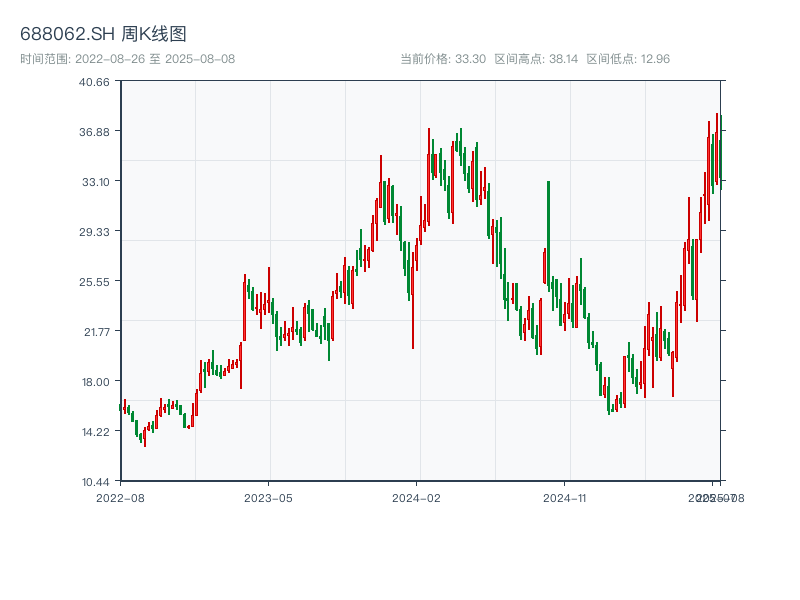Click y-axis value 18.00

point(96,382)
